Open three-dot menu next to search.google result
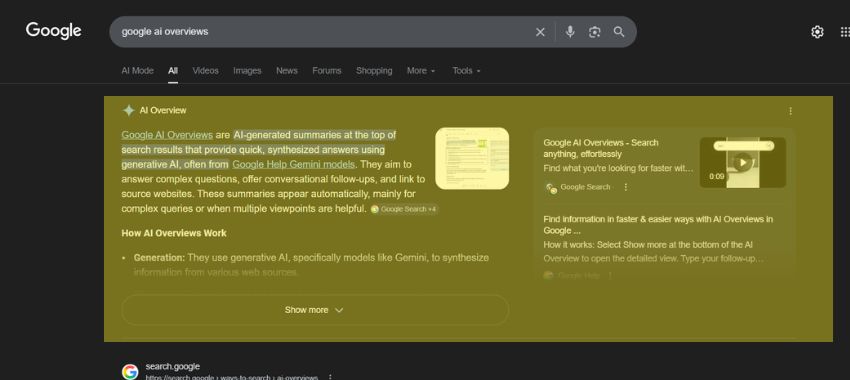This screenshot has height=380, width=850. pyautogui.click(x=330, y=377)
